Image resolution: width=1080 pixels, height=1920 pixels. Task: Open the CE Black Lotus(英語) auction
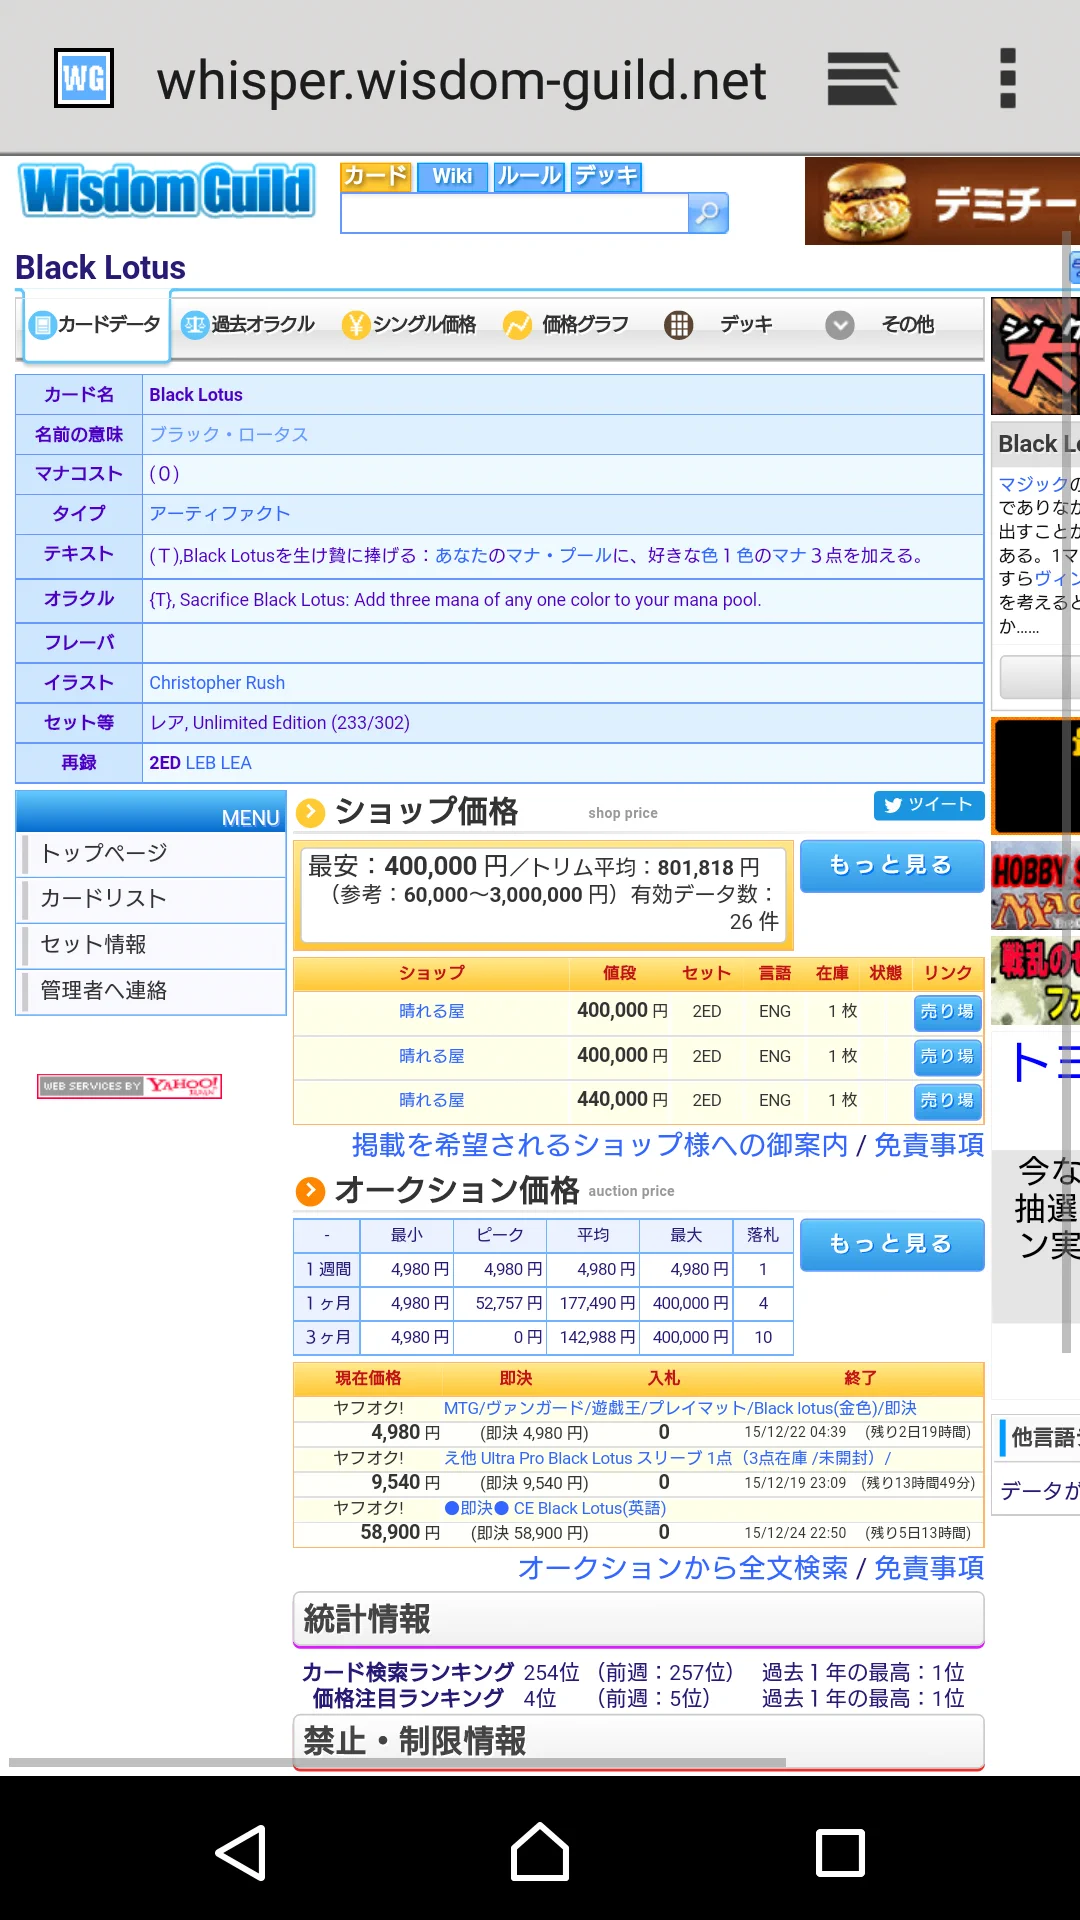[x=555, y=1508]
